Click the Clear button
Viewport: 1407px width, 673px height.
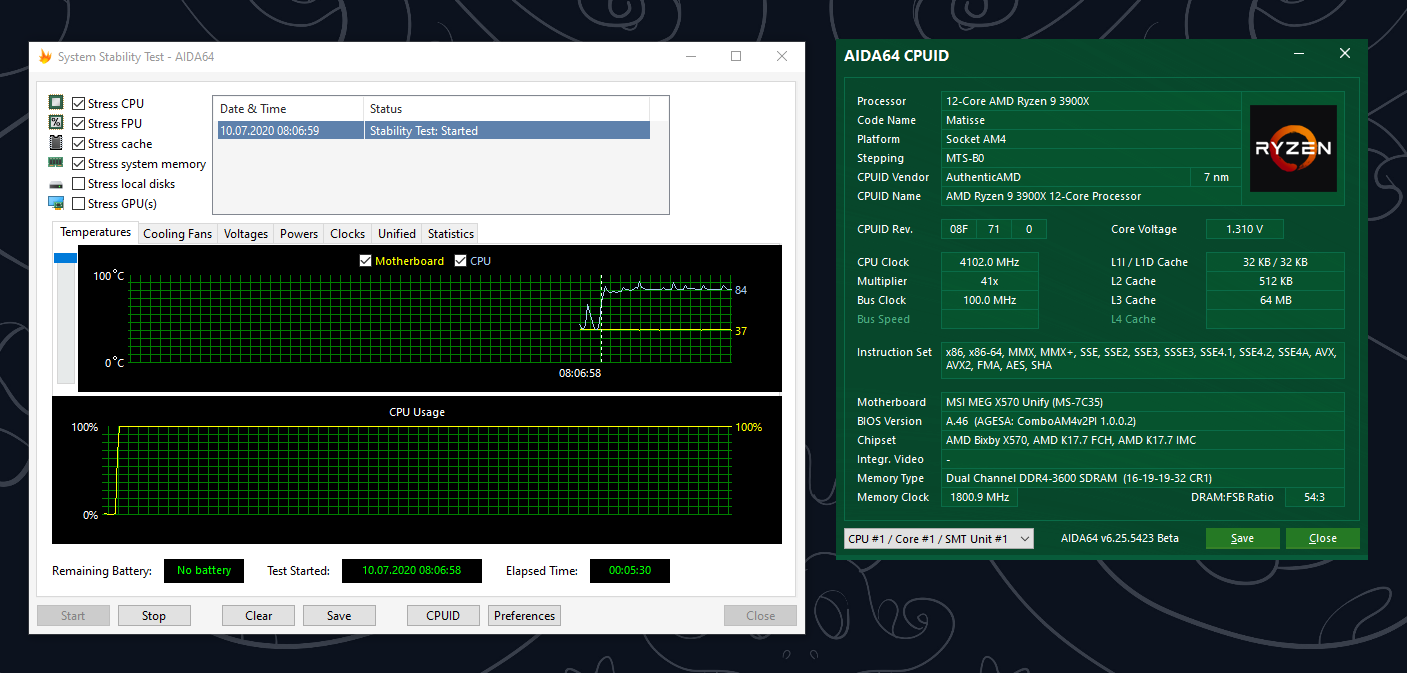tap(259, 616)
